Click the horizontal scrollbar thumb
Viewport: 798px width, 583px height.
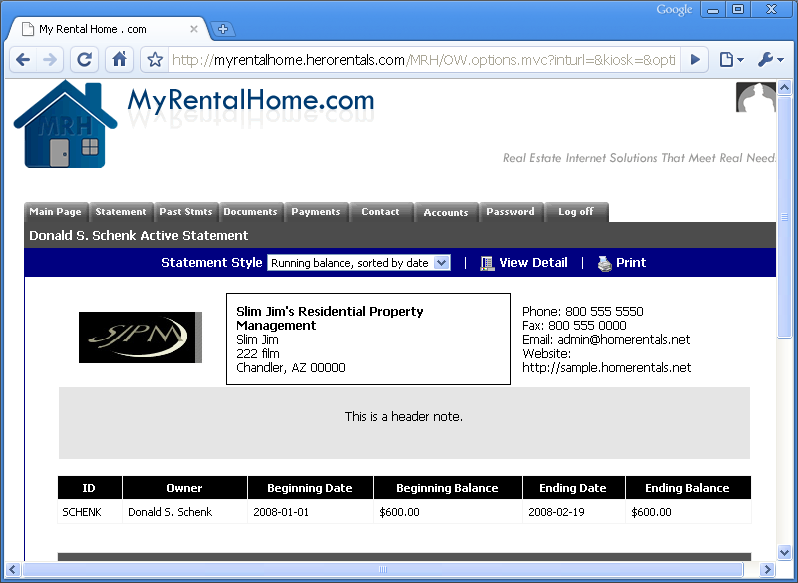click(383, 569)
